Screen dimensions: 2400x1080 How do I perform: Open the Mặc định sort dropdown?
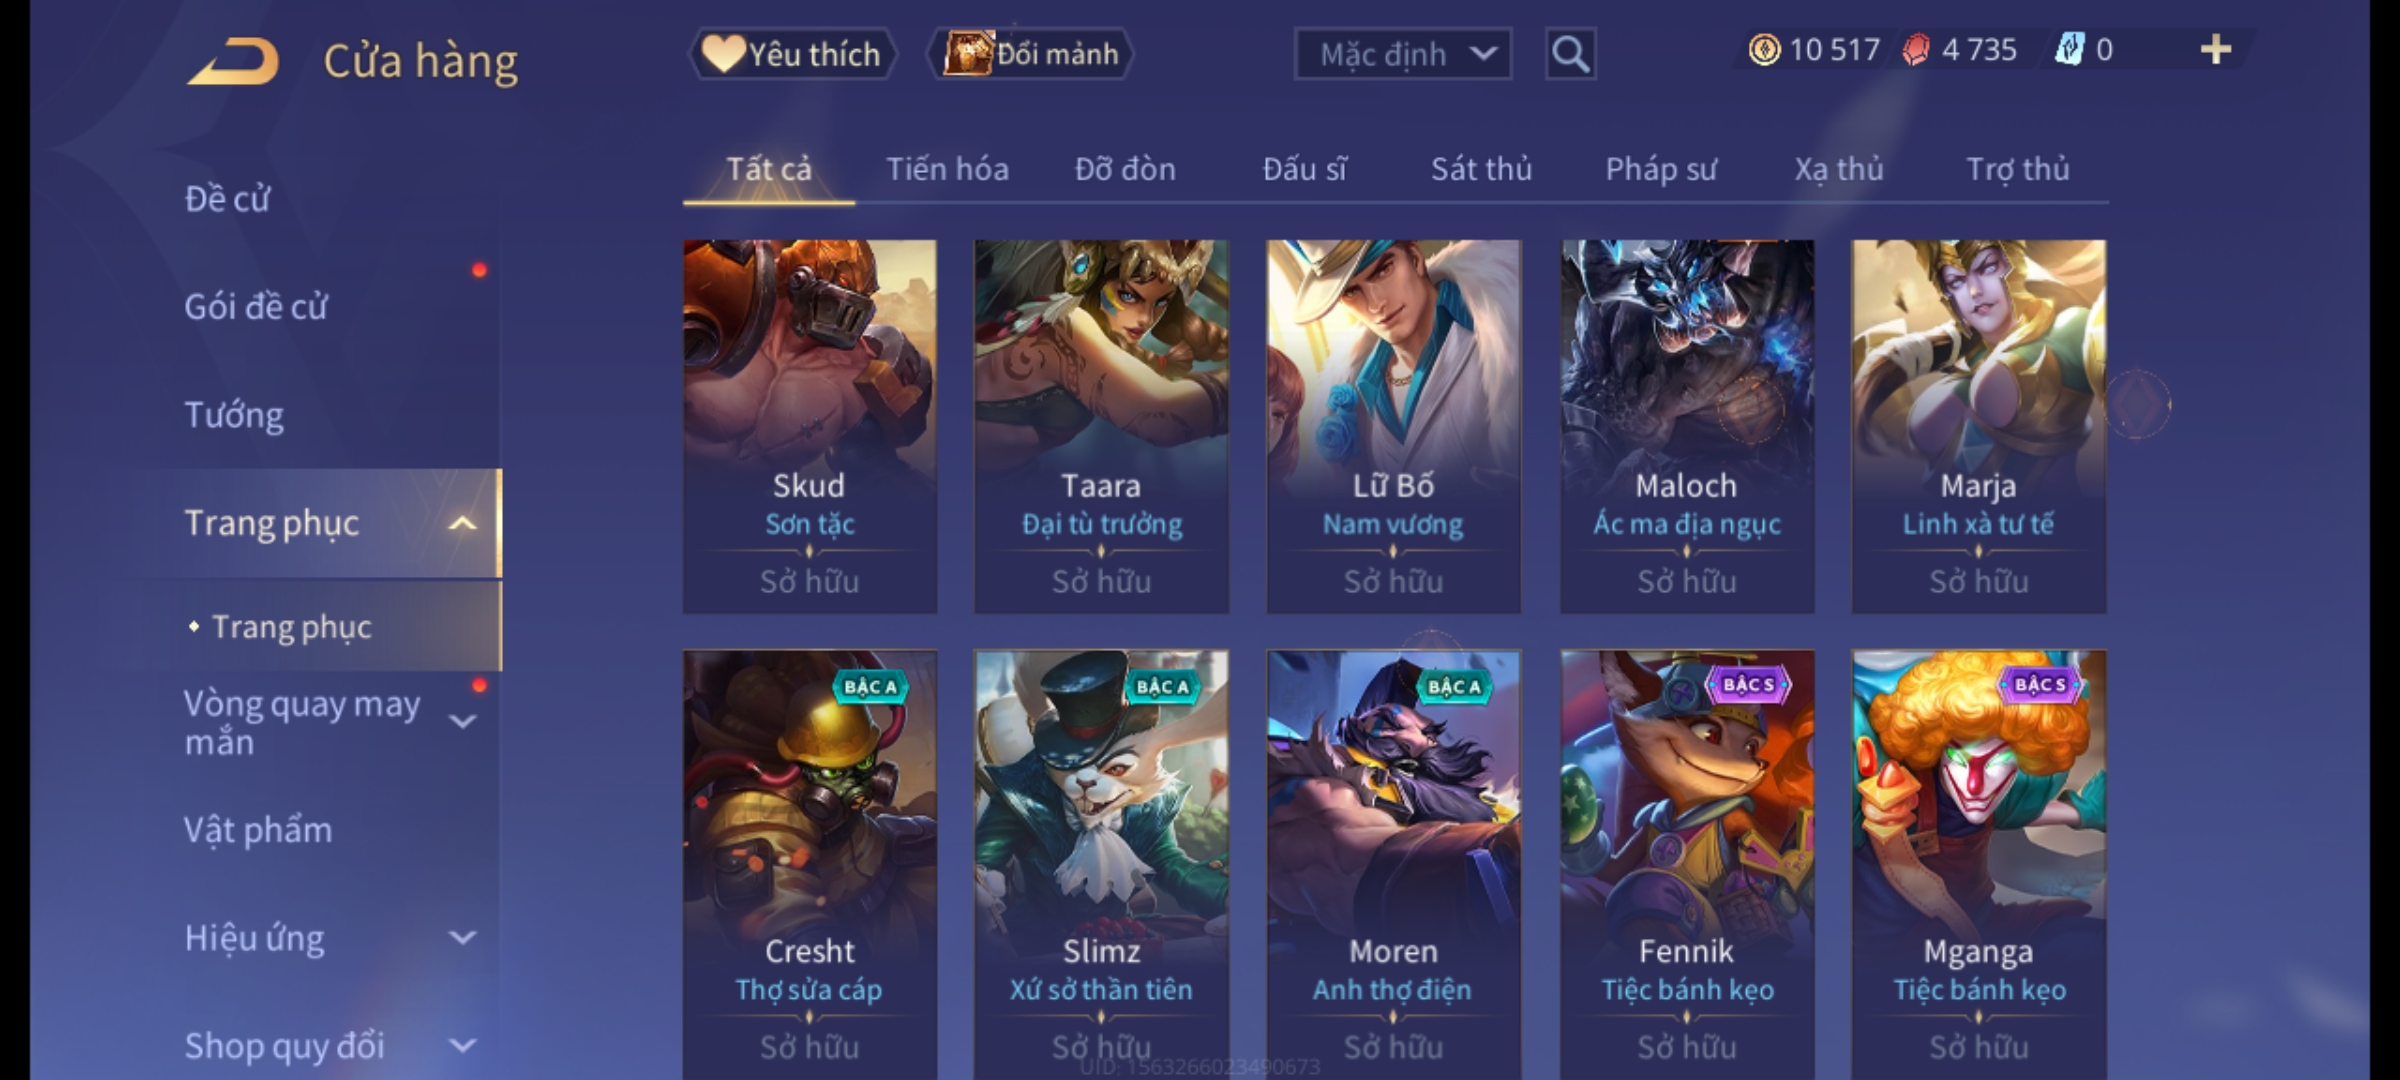[x=1403, y=54]
